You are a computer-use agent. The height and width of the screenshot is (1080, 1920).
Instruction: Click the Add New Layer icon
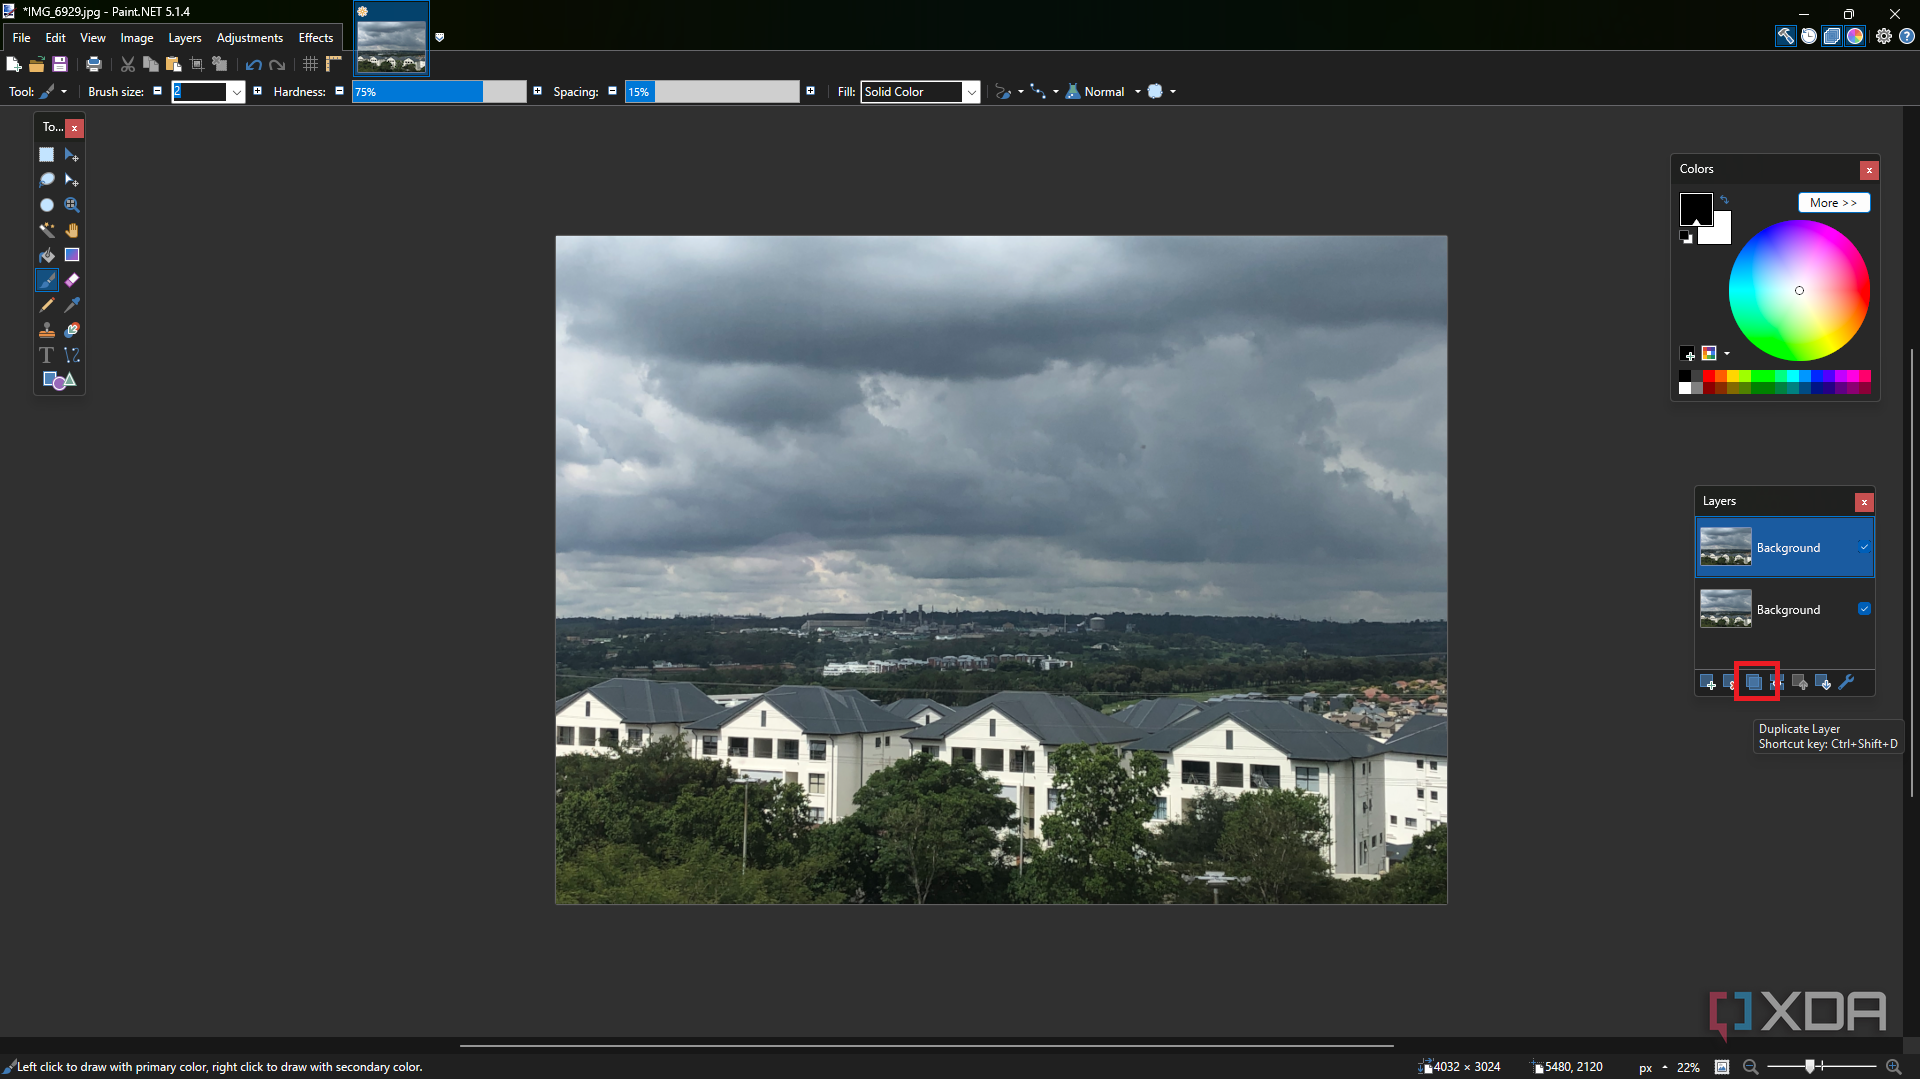click(x=1708, y=683)
